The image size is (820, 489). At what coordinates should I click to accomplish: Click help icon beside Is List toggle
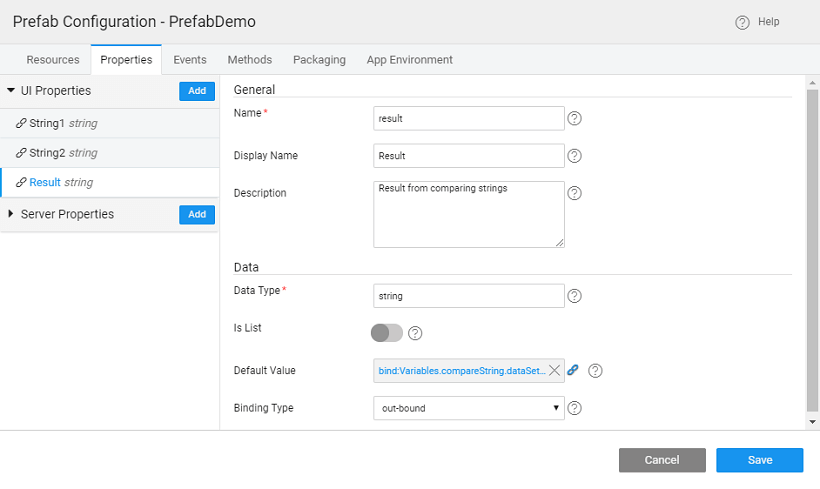click(x=416, y=333)
